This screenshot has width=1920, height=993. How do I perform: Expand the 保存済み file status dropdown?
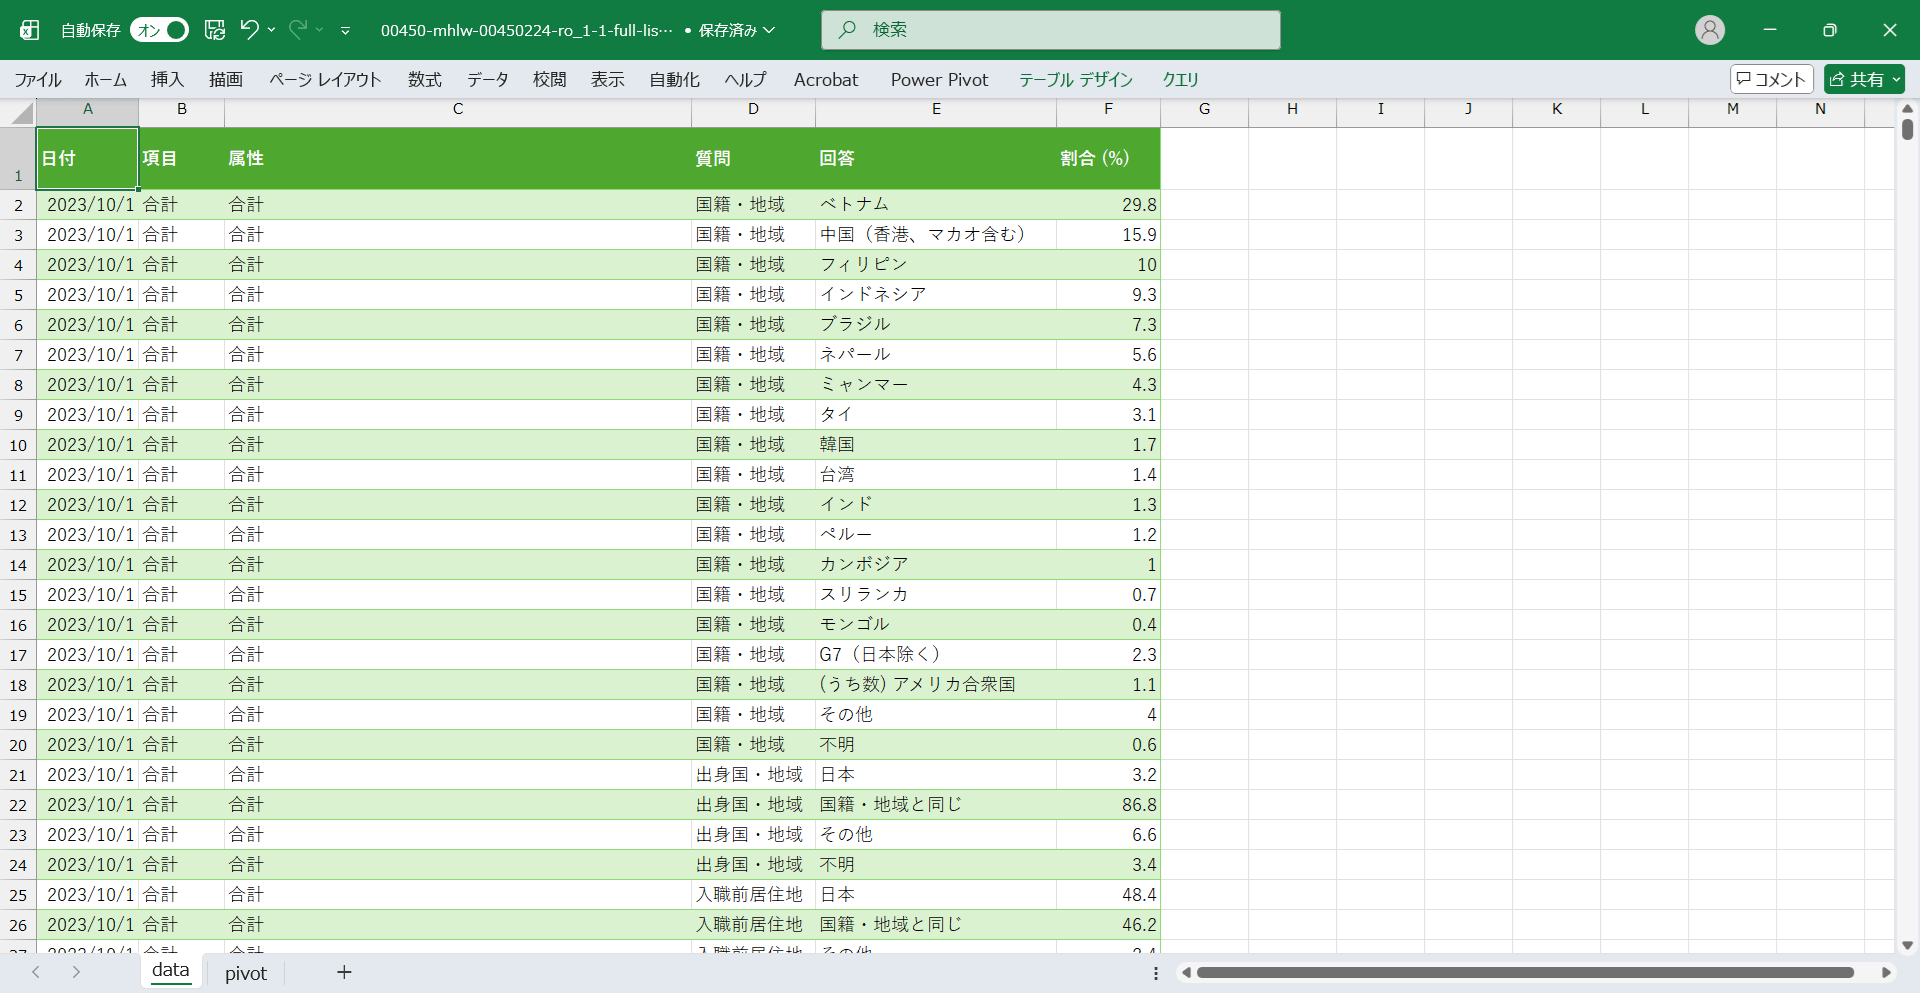point(769,30)
